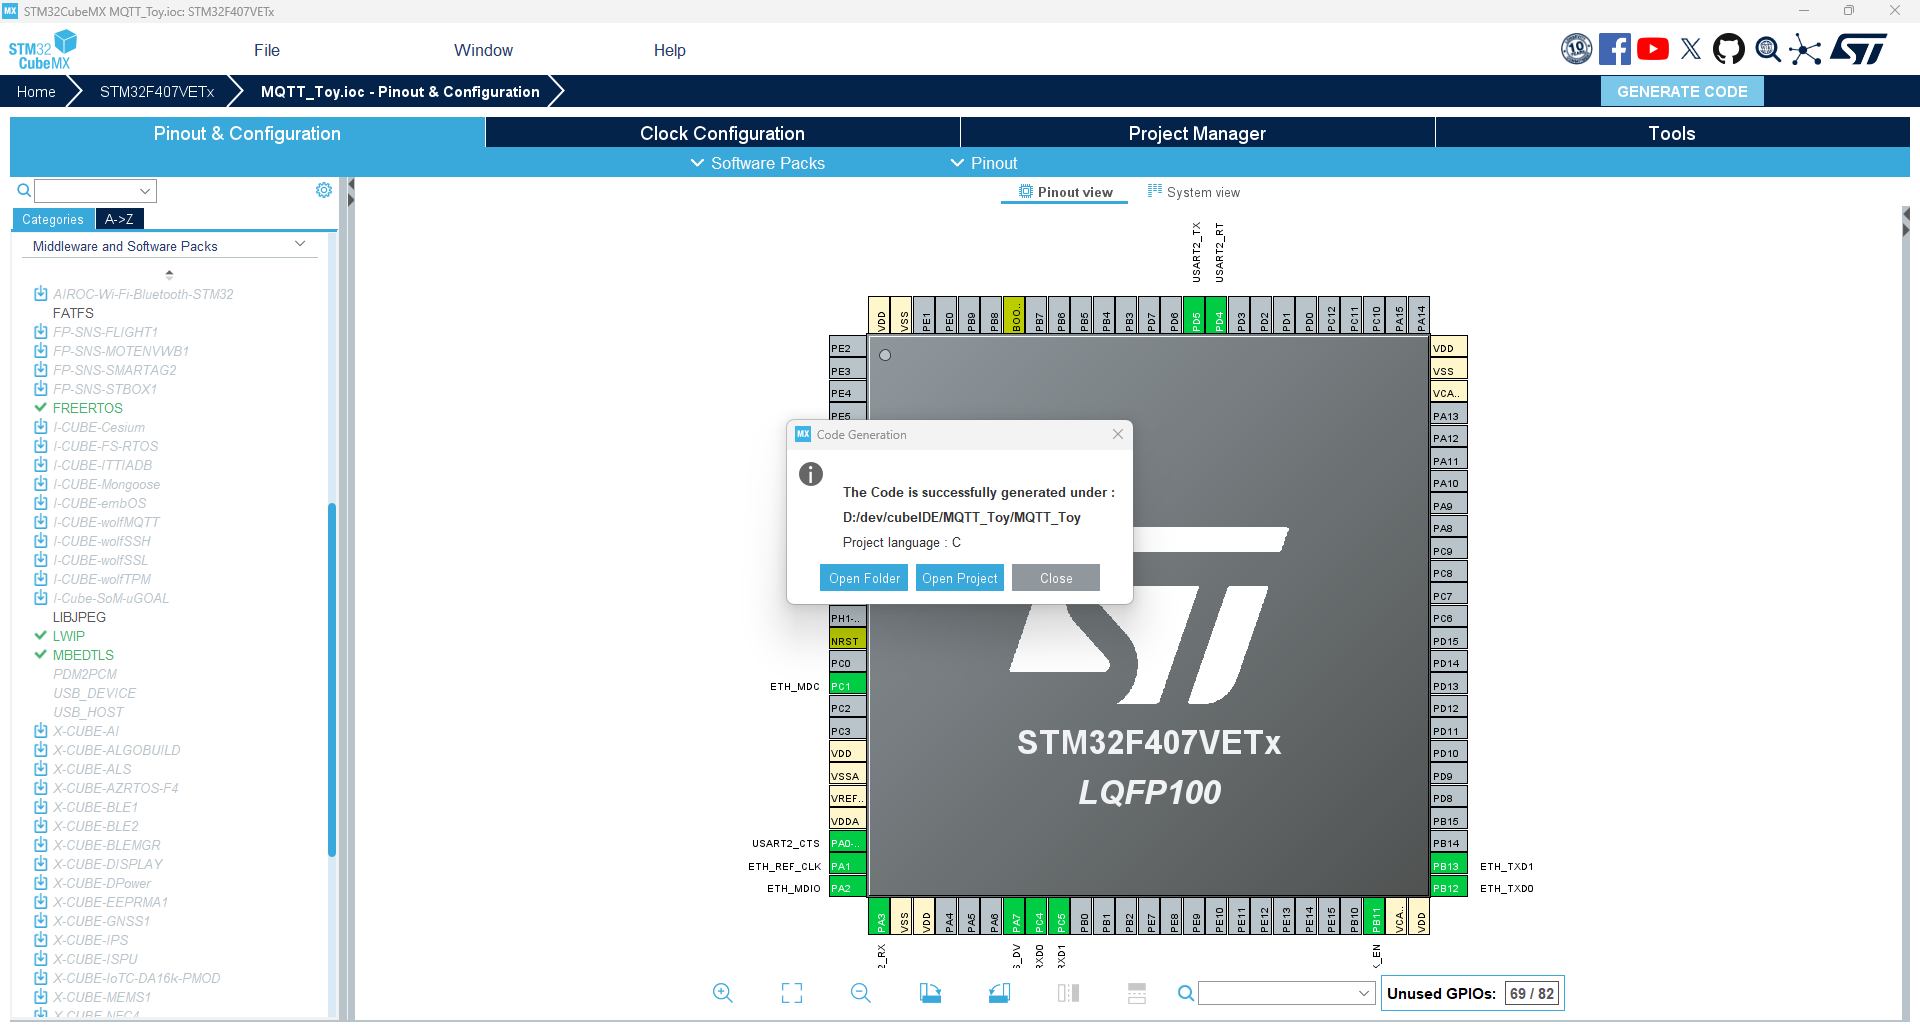Download the I-CUBE-Cesium pack icon
Viewport: 1920px width, 1032px height.
point(41,427)
